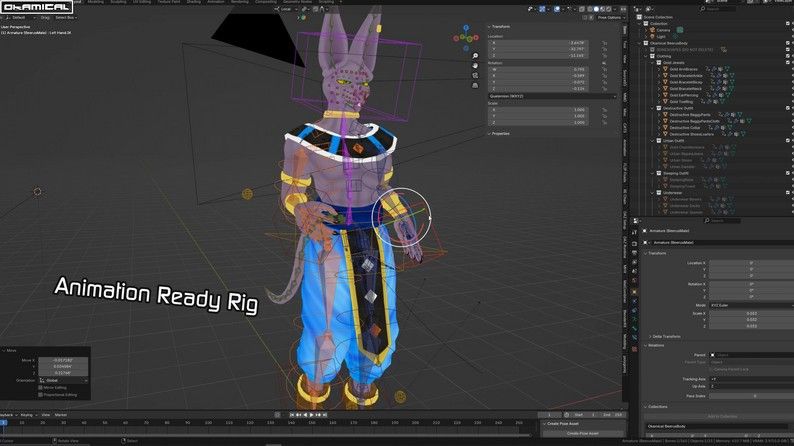Open Orientation Global dropdown in Move panel
This screenshot has height=446, width=794.
63,380
